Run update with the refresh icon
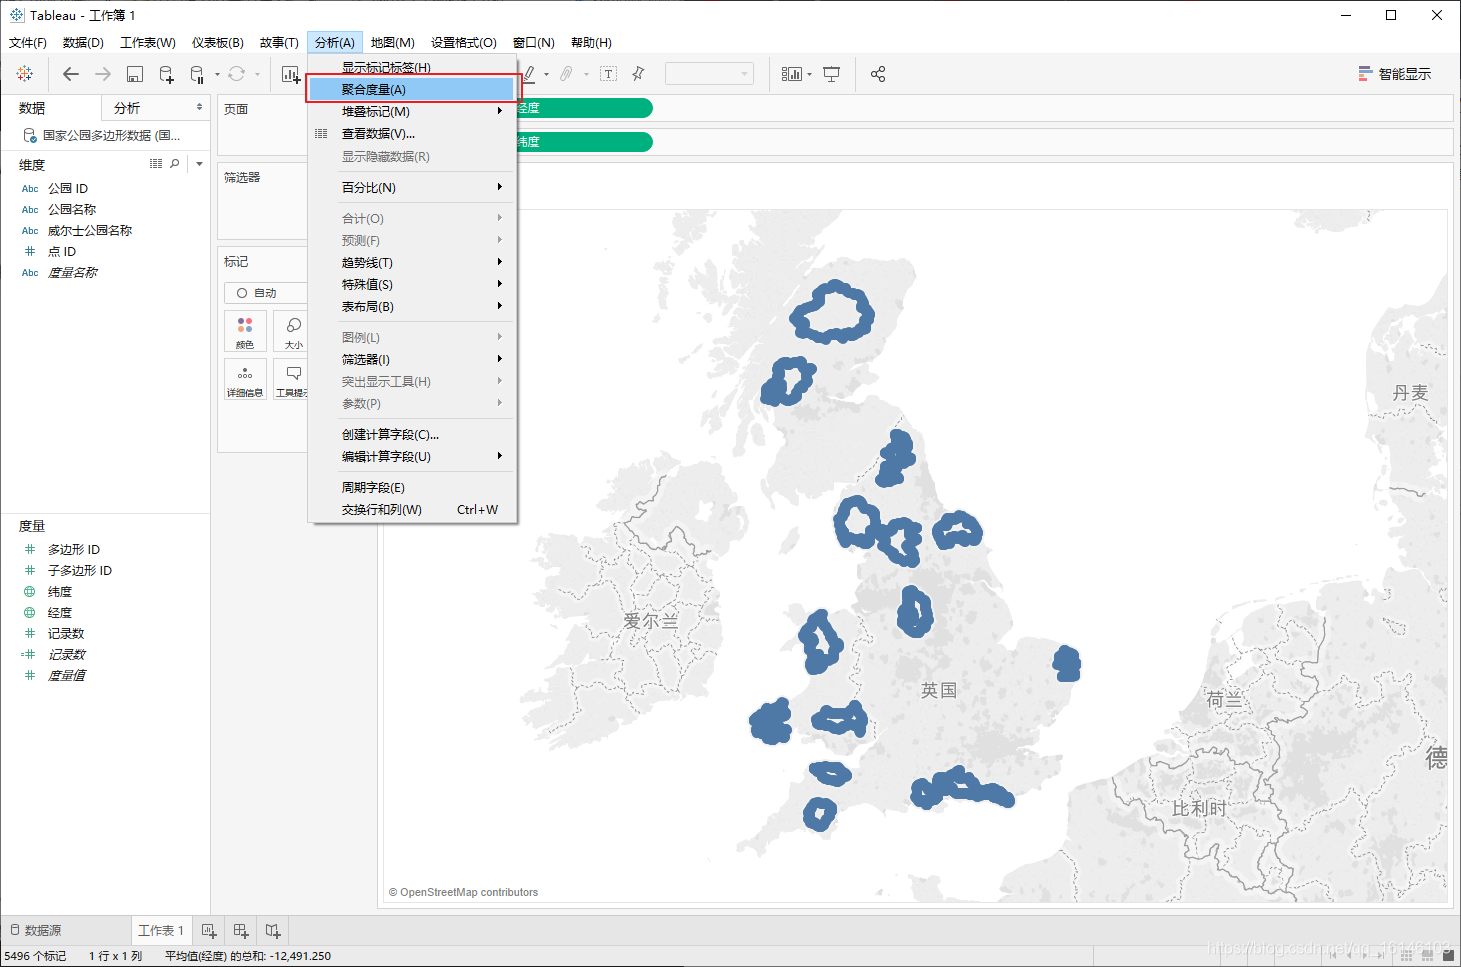This screenshot has width=1461, height=967. [236, 74]
